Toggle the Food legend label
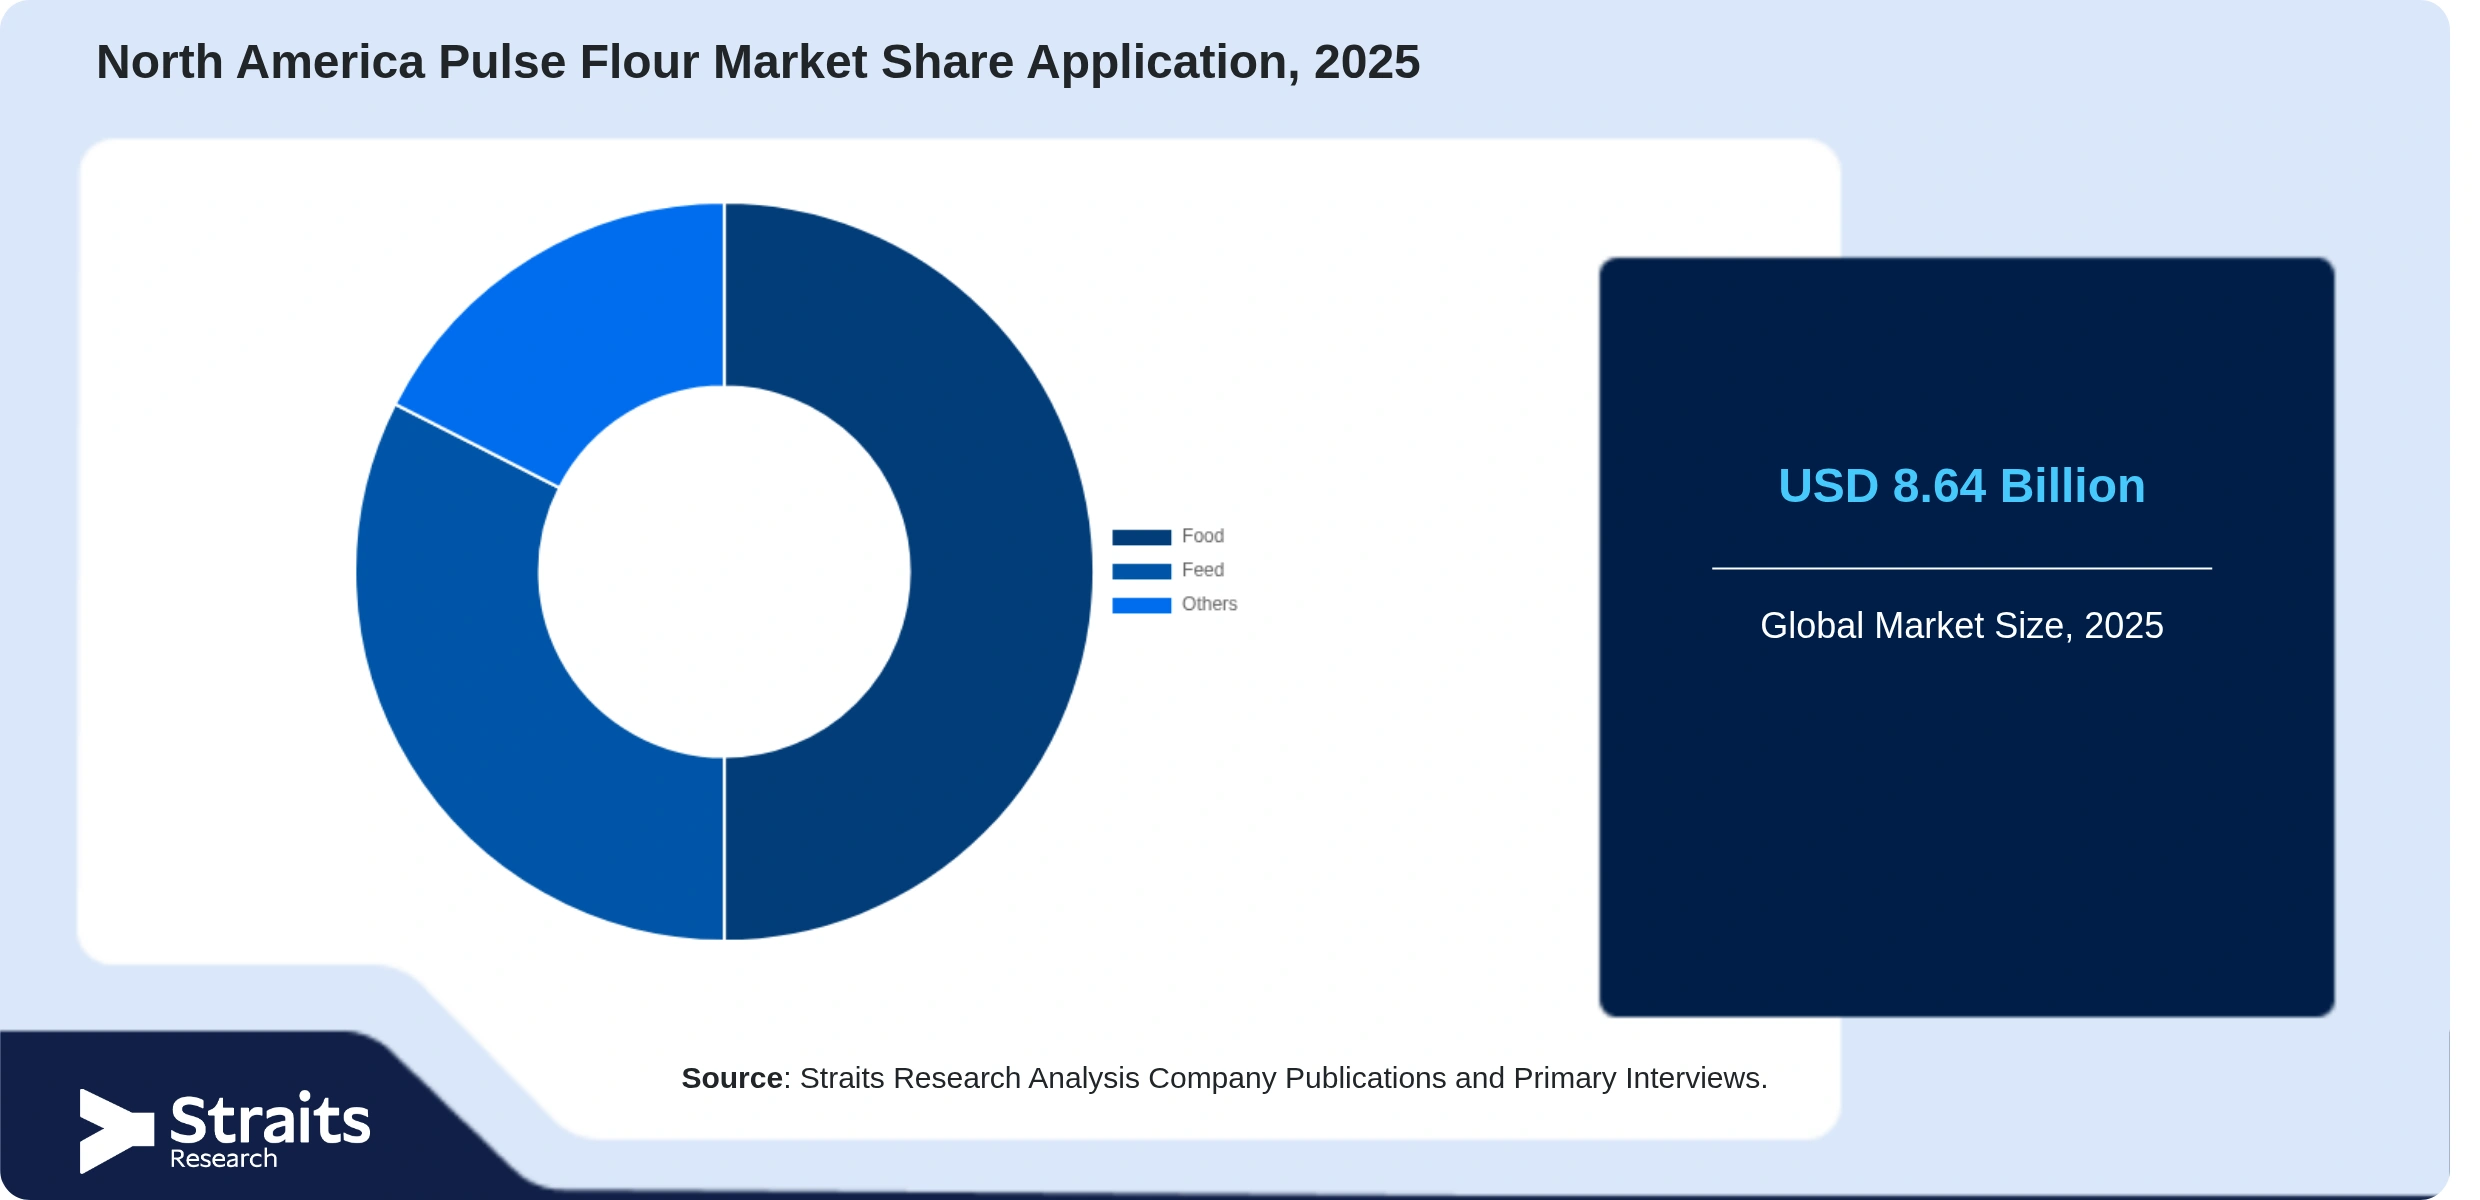 (x=1202, y=536)
